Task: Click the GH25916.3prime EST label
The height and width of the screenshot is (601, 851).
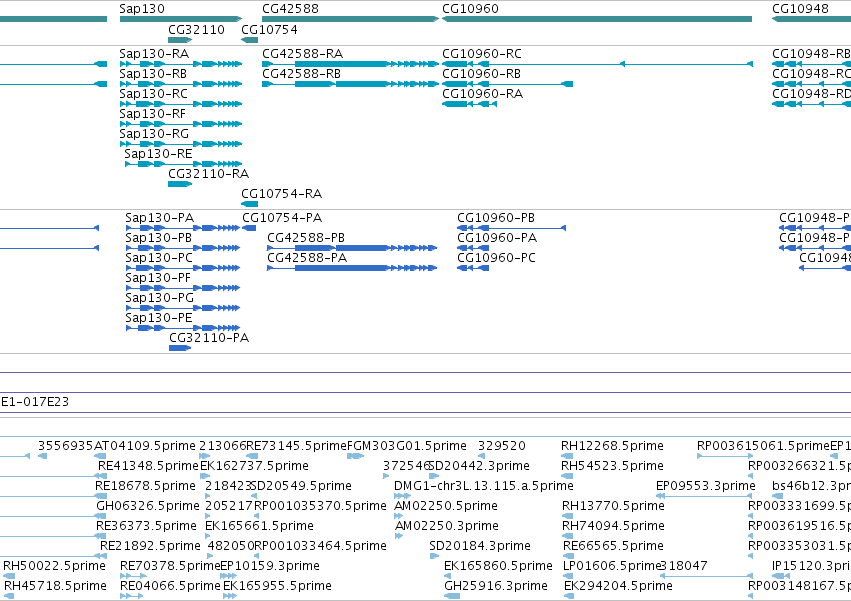Action: click(496, 586)
